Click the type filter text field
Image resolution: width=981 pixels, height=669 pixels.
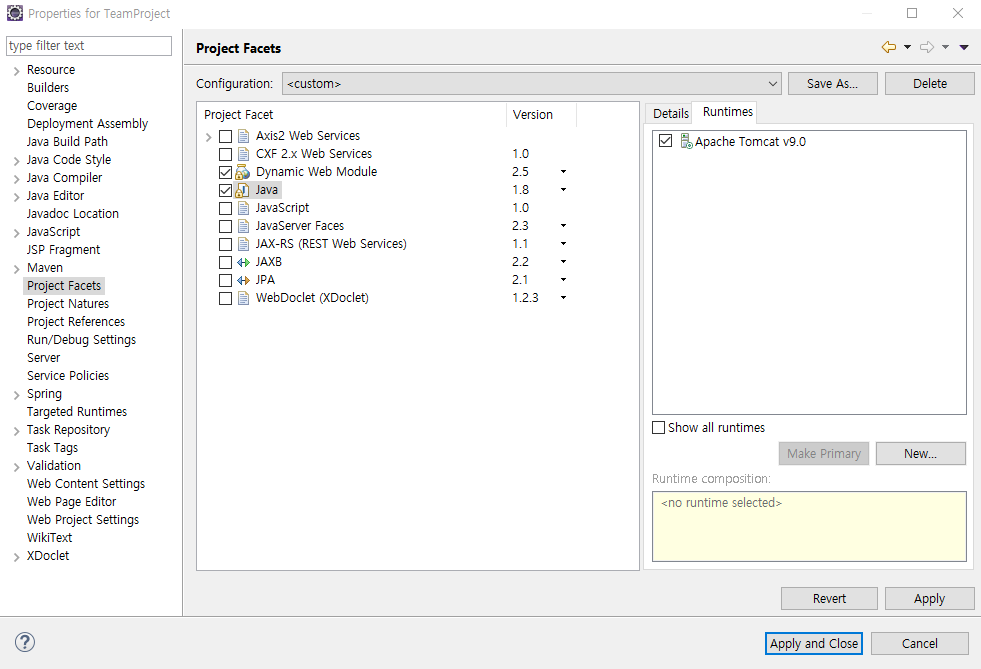tap(89, 46)
